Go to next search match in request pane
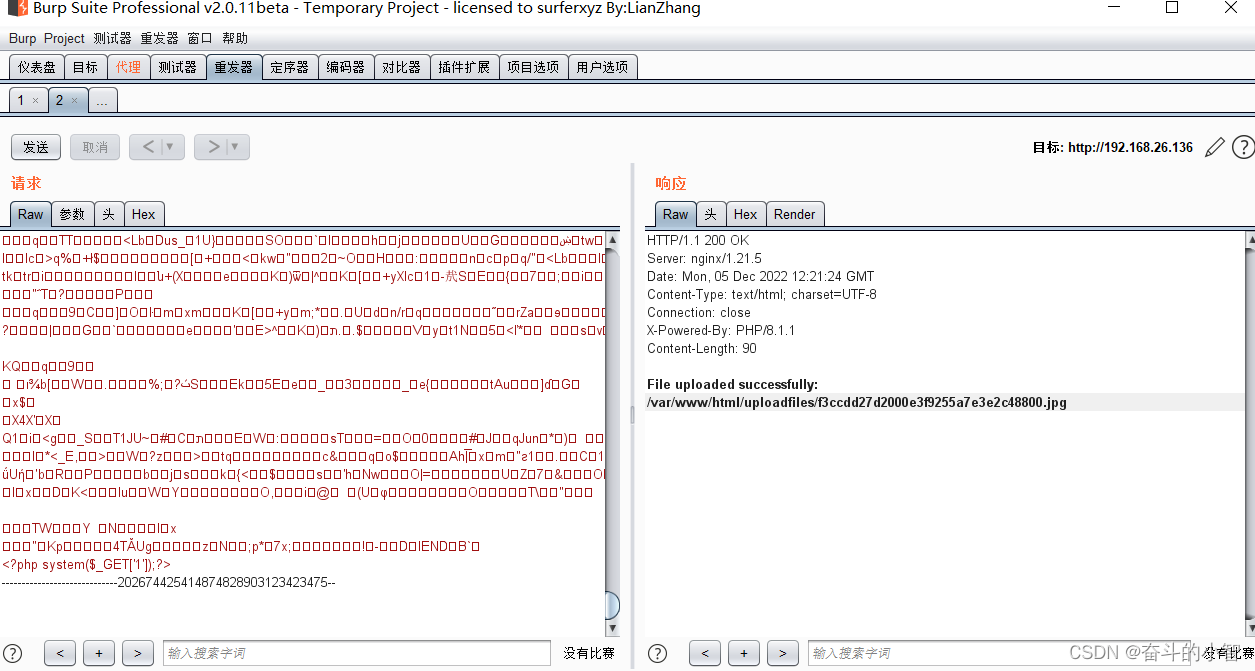 click(x=138, y=653)
